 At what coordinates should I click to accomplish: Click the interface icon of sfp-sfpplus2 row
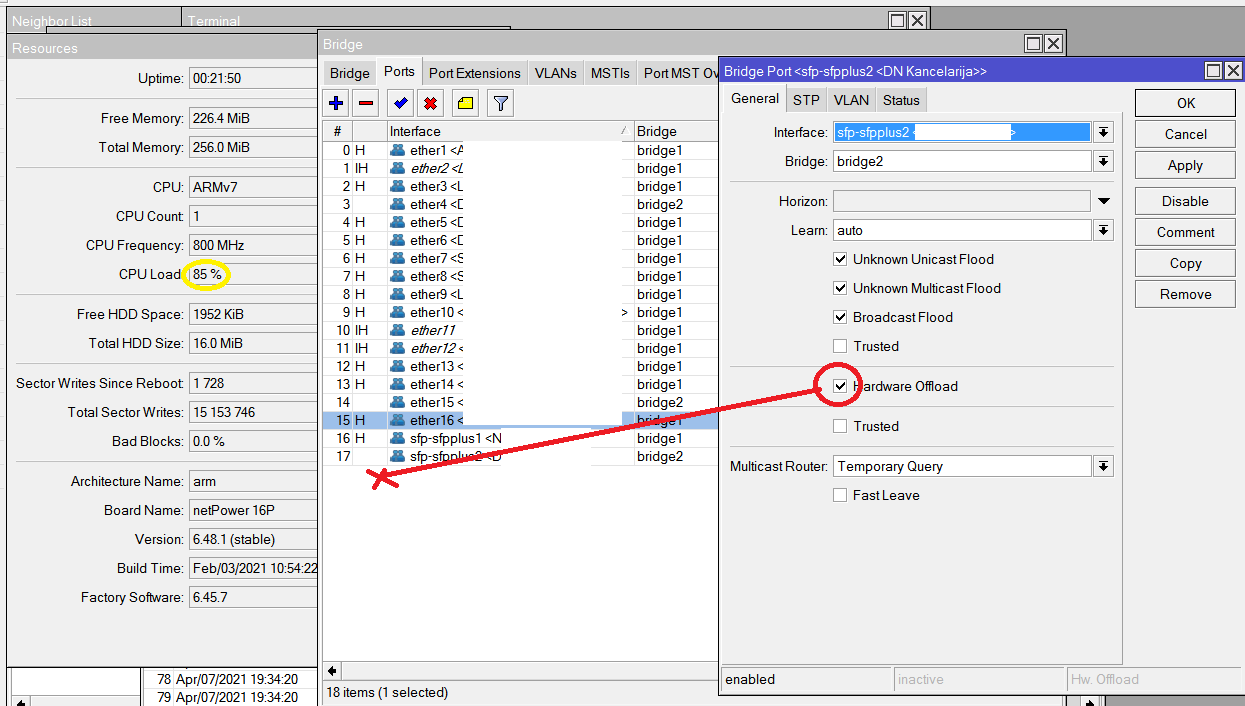398,456
